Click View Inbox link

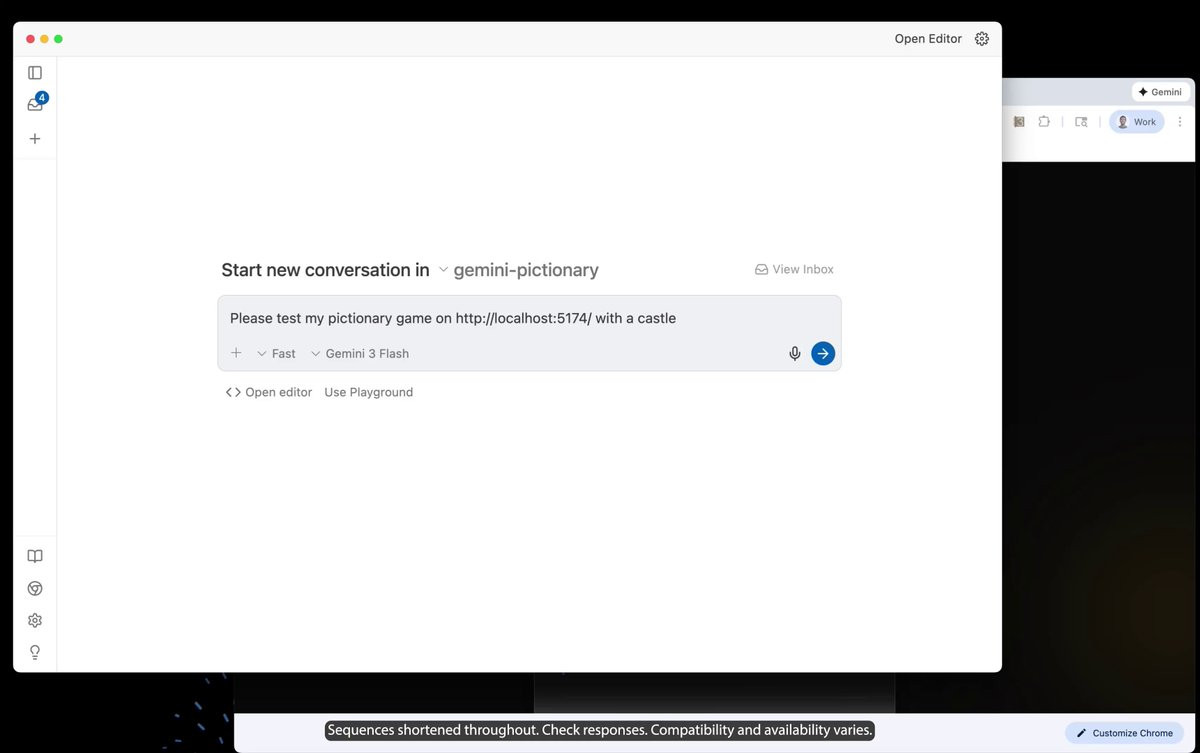point(794,269)
